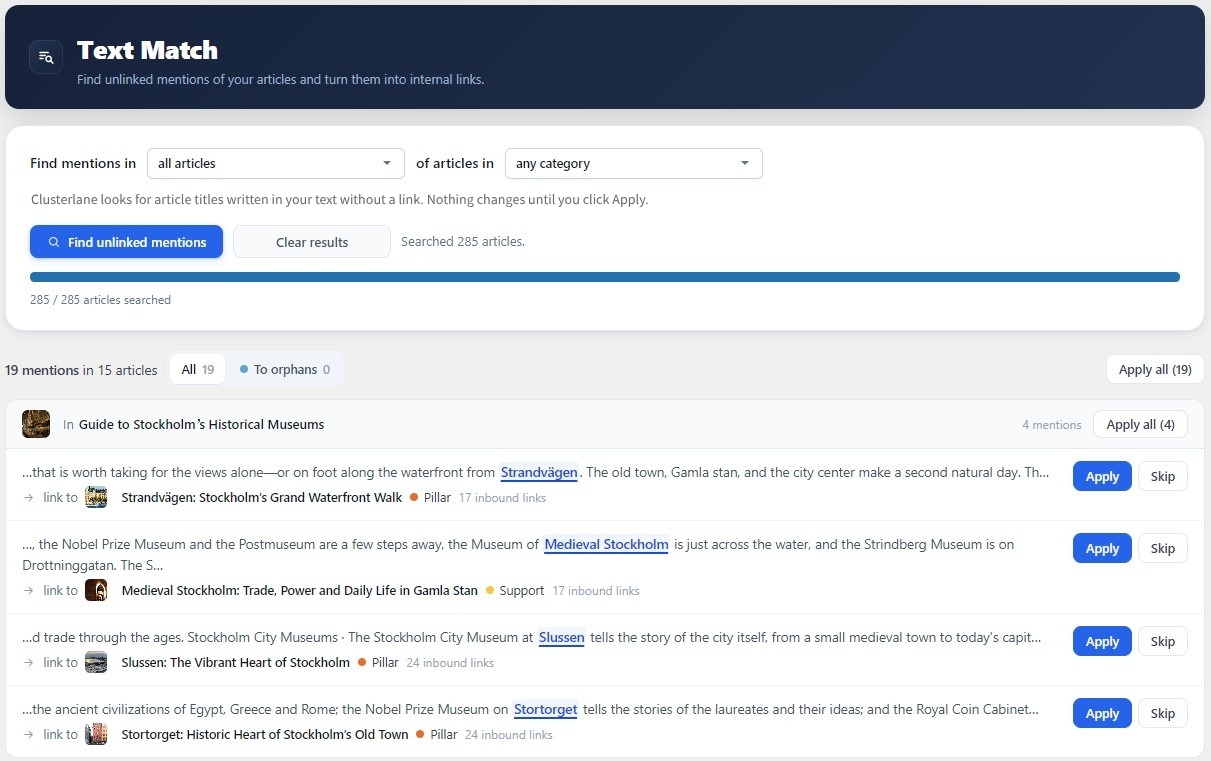
Task: Click the Clear results button
Action: pyautogui.click(x=312, y=242)
